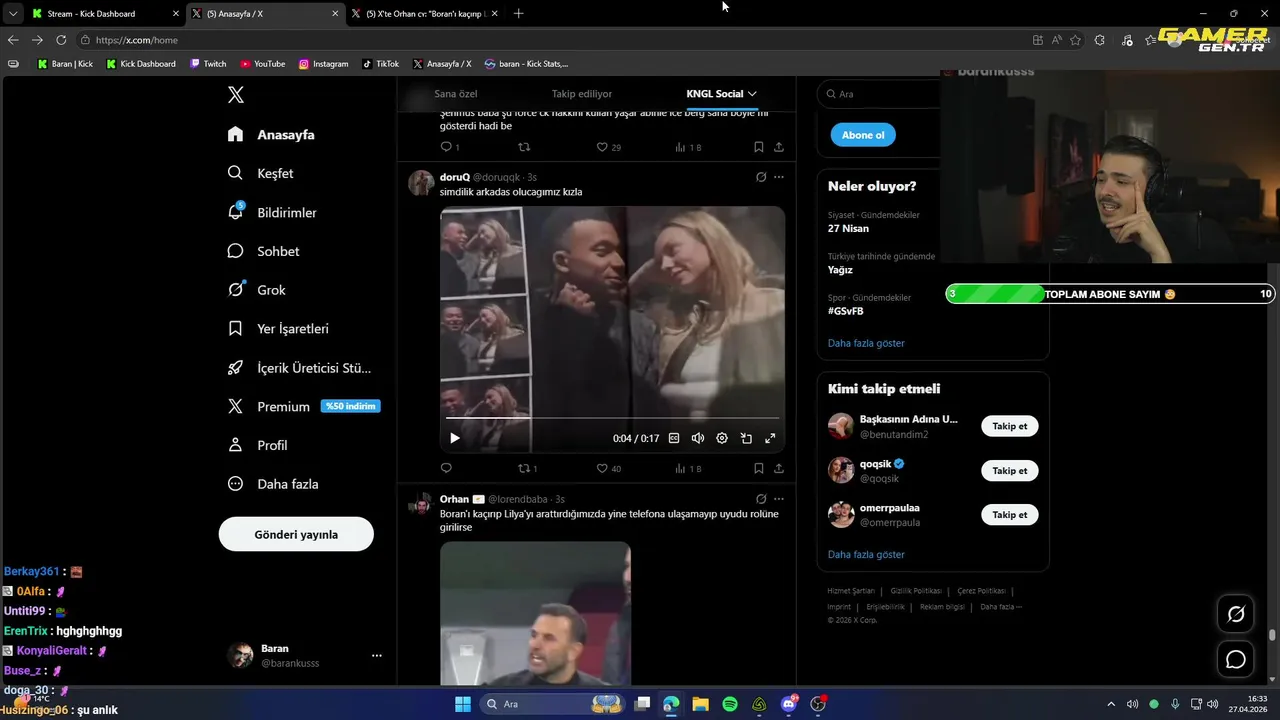The height and width of the screenshot is (720, 1280).
Task: Open Twitch bookmark
Action: pyautogui.click(x=209, y=64)
